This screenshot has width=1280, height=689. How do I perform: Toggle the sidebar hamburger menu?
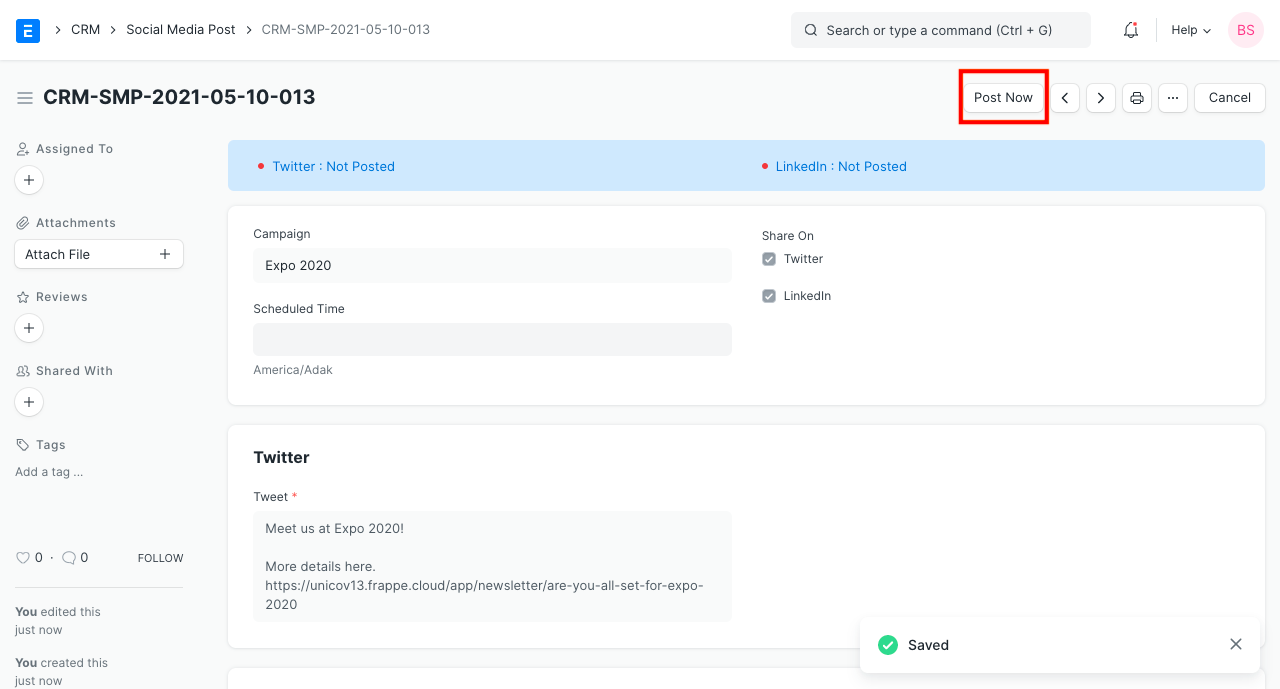tap(24, 98)
